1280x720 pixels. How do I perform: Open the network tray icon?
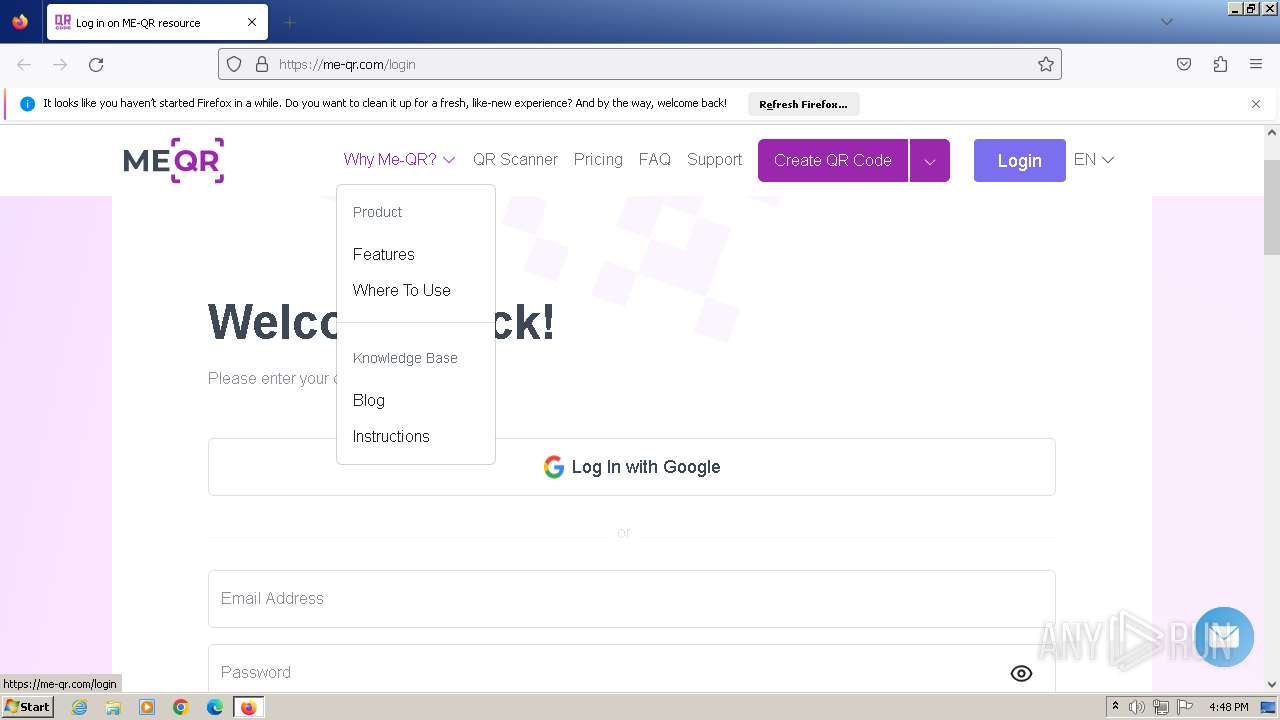(x=1161, y=707)
